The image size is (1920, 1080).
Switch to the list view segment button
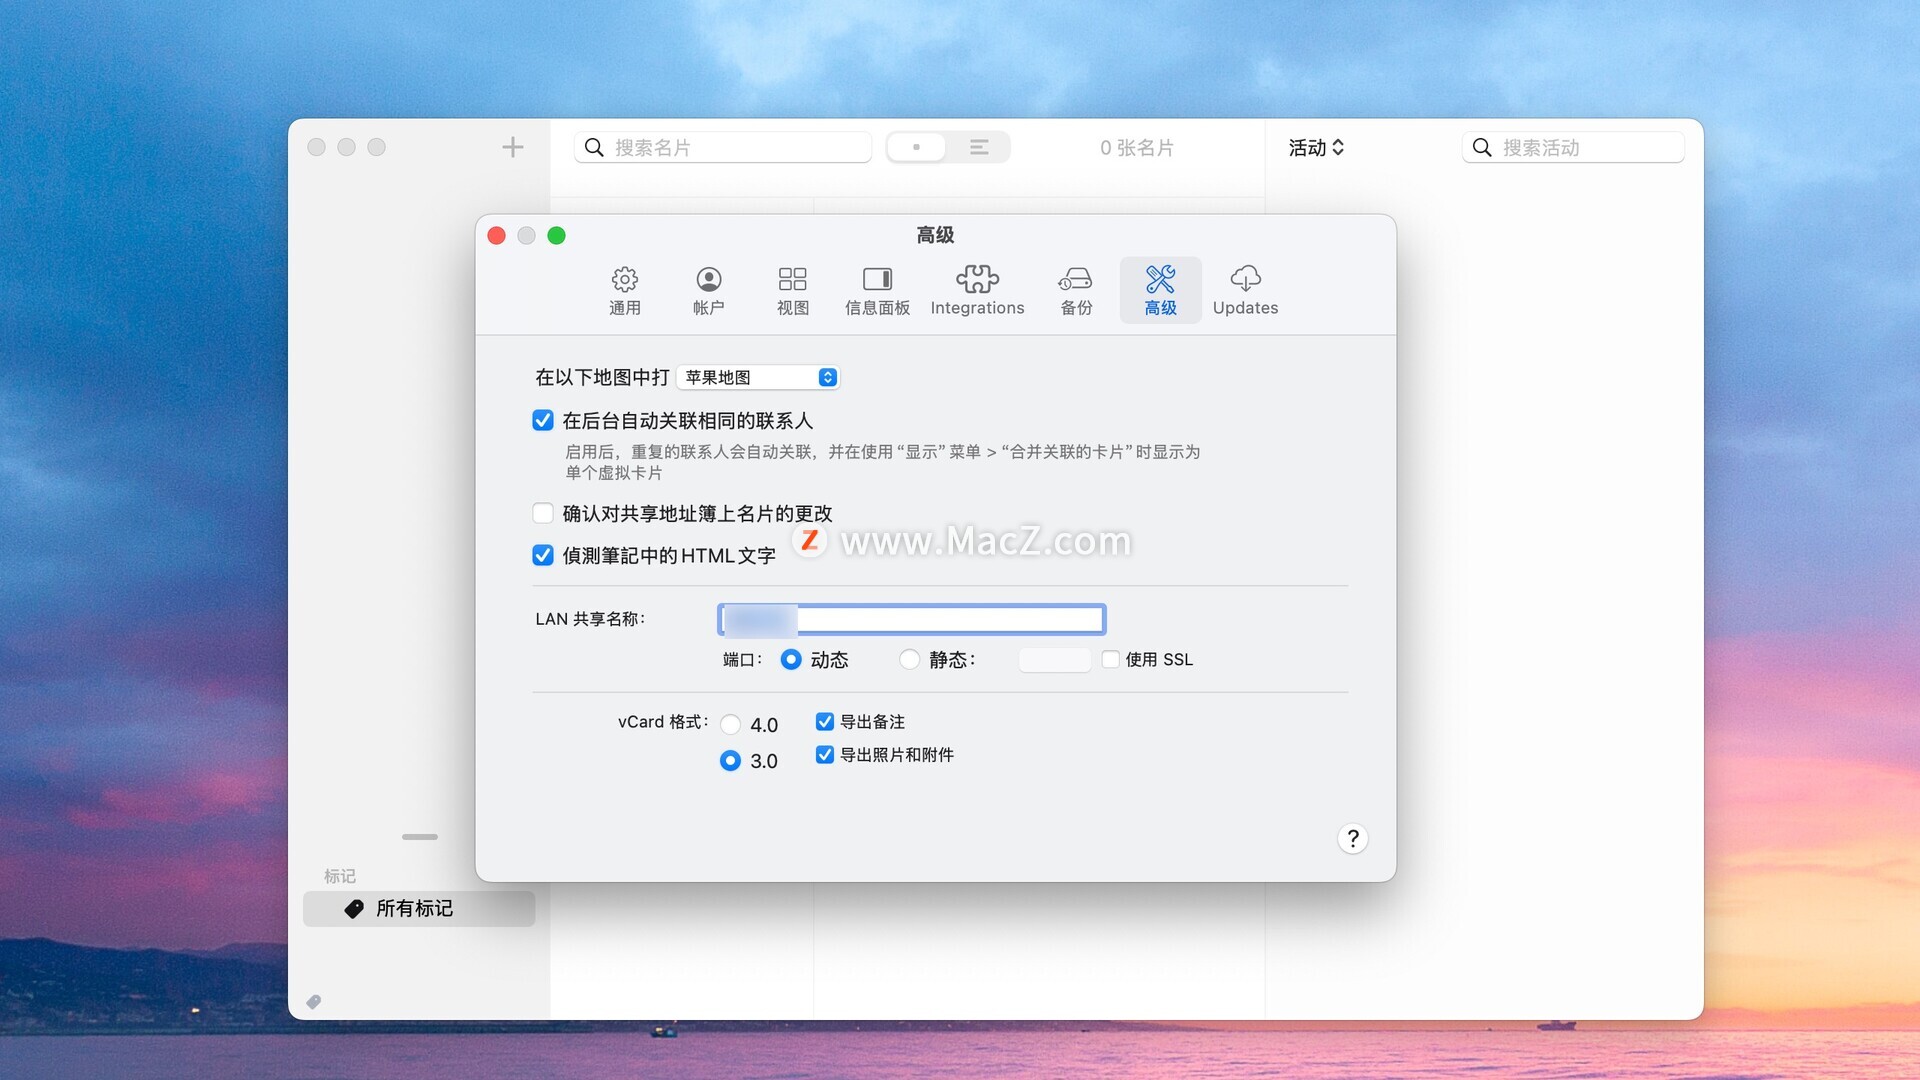click(979, 147)
